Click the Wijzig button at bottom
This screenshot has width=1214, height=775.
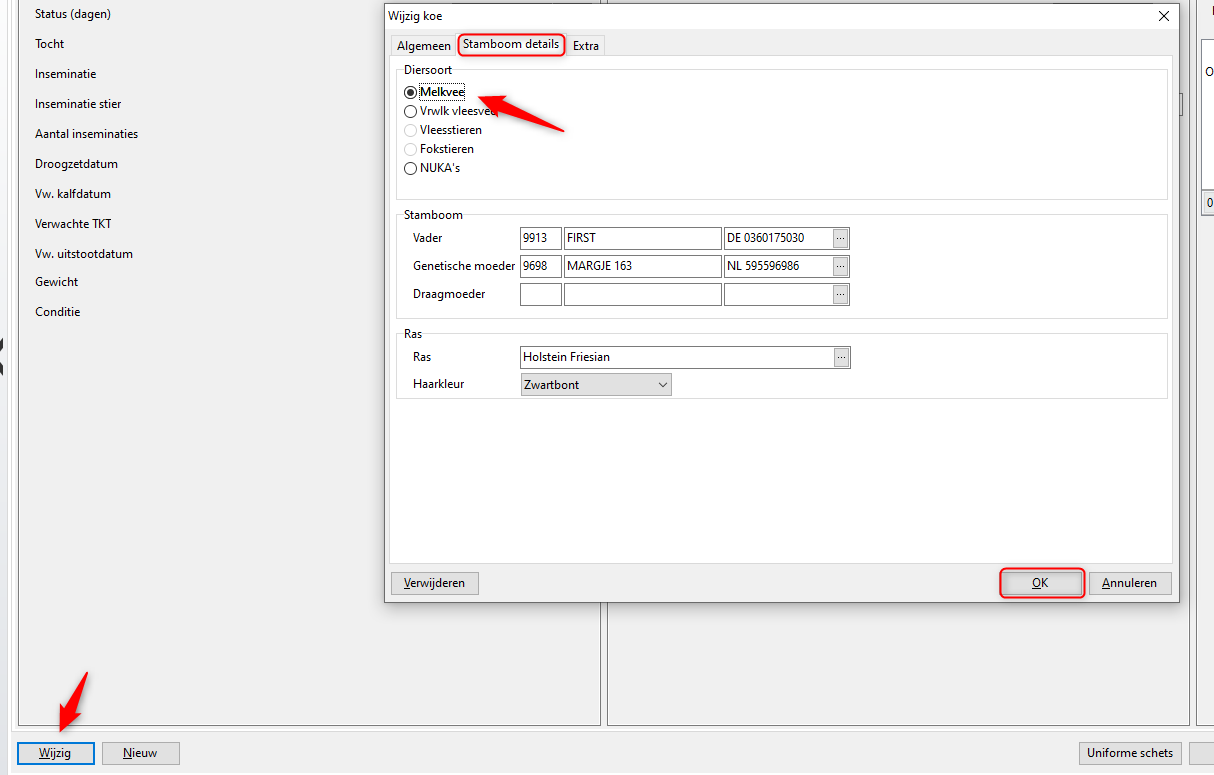pos(56,753)
